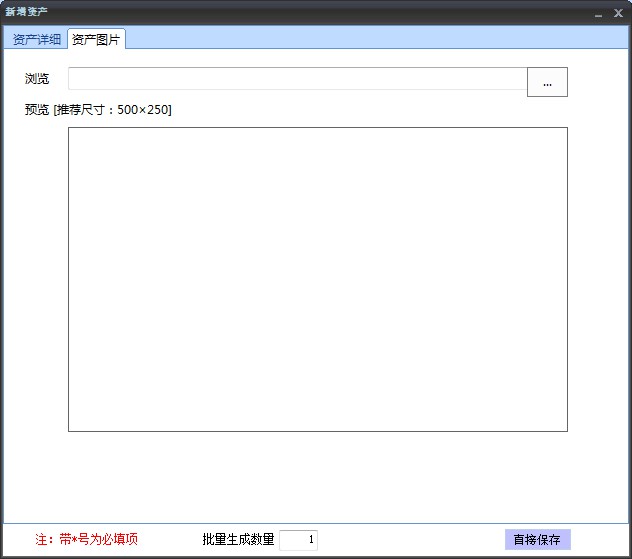
Task: Click empty title bar area near minimize button
Action: pos(540,12)
